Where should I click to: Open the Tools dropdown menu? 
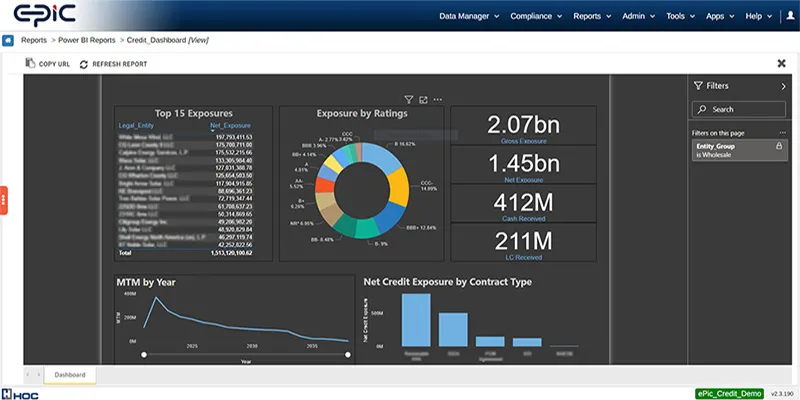coord(680,16)
